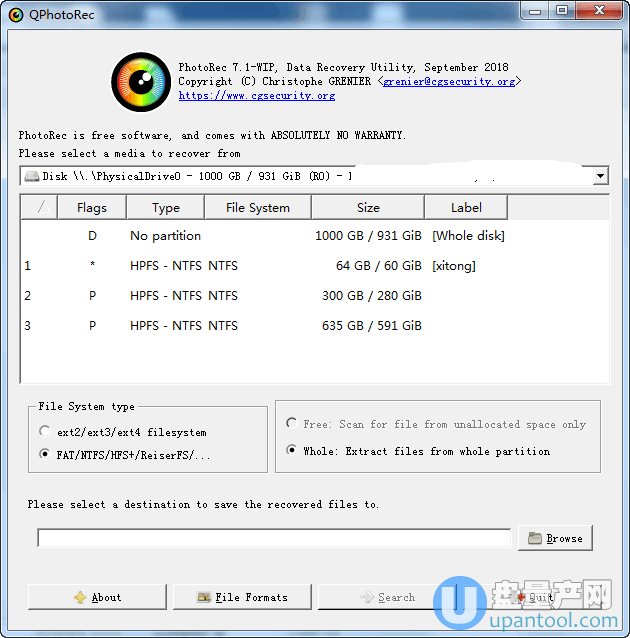This screenshot has width=630, height=638.
Task: Click the asterisk flag of partition 1
Action: click(92, 264)
